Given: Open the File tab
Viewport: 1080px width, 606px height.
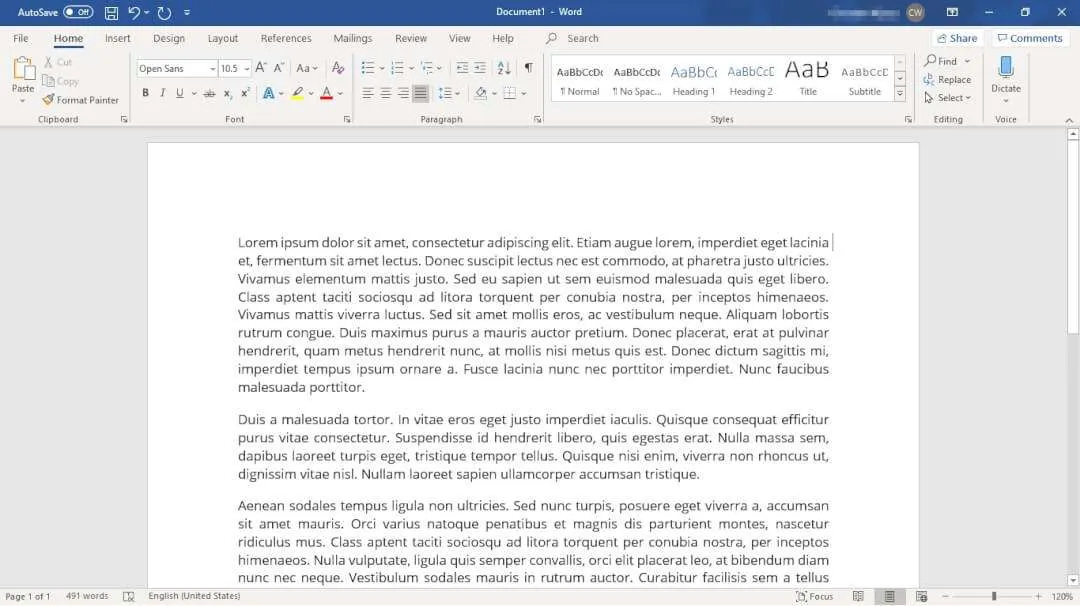Looking at the screenshot, I should tap(21, 39).
